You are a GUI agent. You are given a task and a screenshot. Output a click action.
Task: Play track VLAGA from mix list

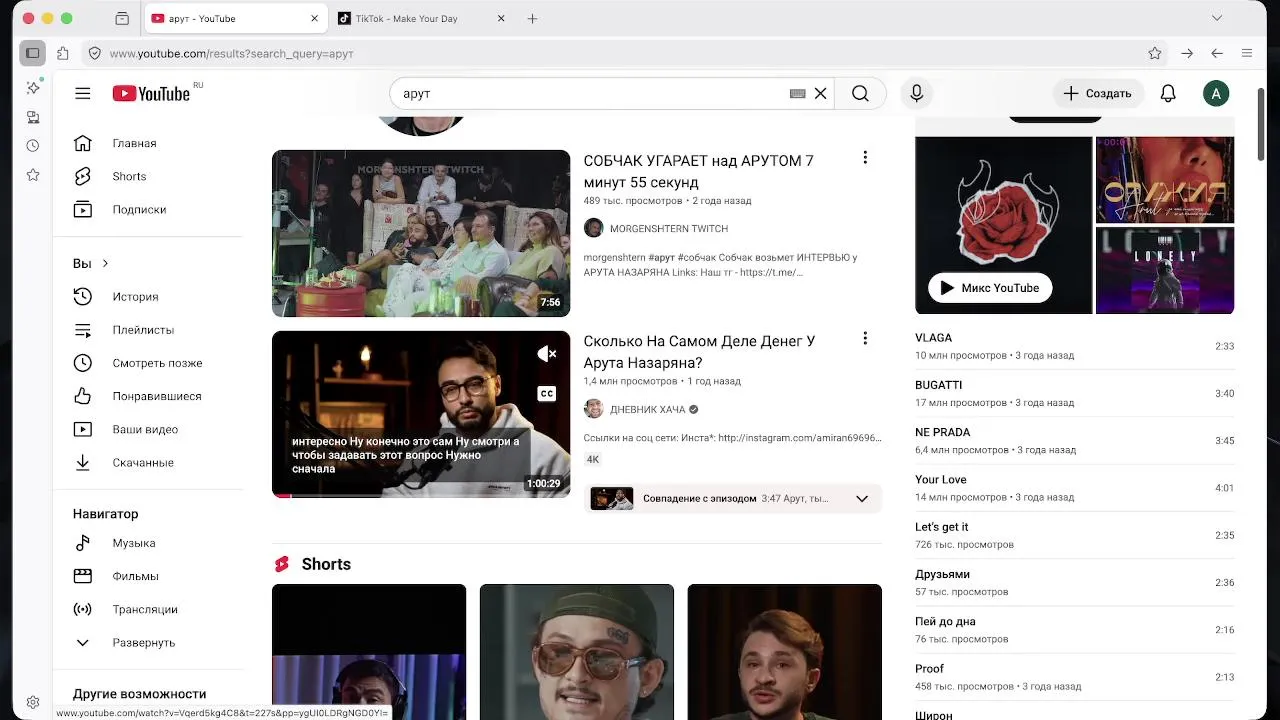pyautogui.click(x=1074, y=346)
